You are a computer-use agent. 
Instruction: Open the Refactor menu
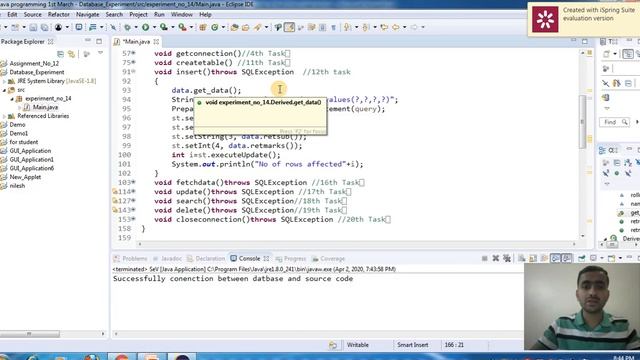58,14
